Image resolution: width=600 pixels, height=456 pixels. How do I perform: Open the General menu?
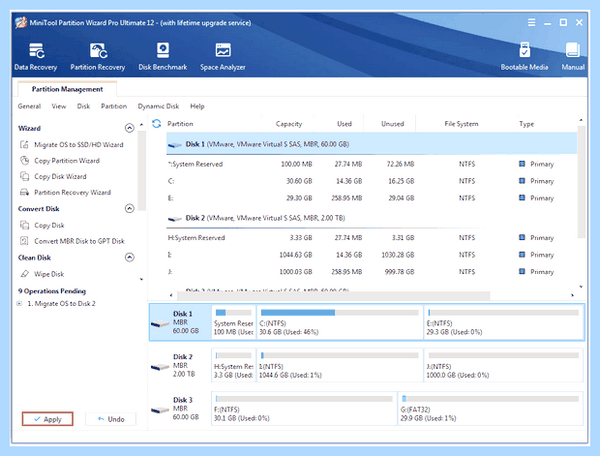click(x=29, y=106)
